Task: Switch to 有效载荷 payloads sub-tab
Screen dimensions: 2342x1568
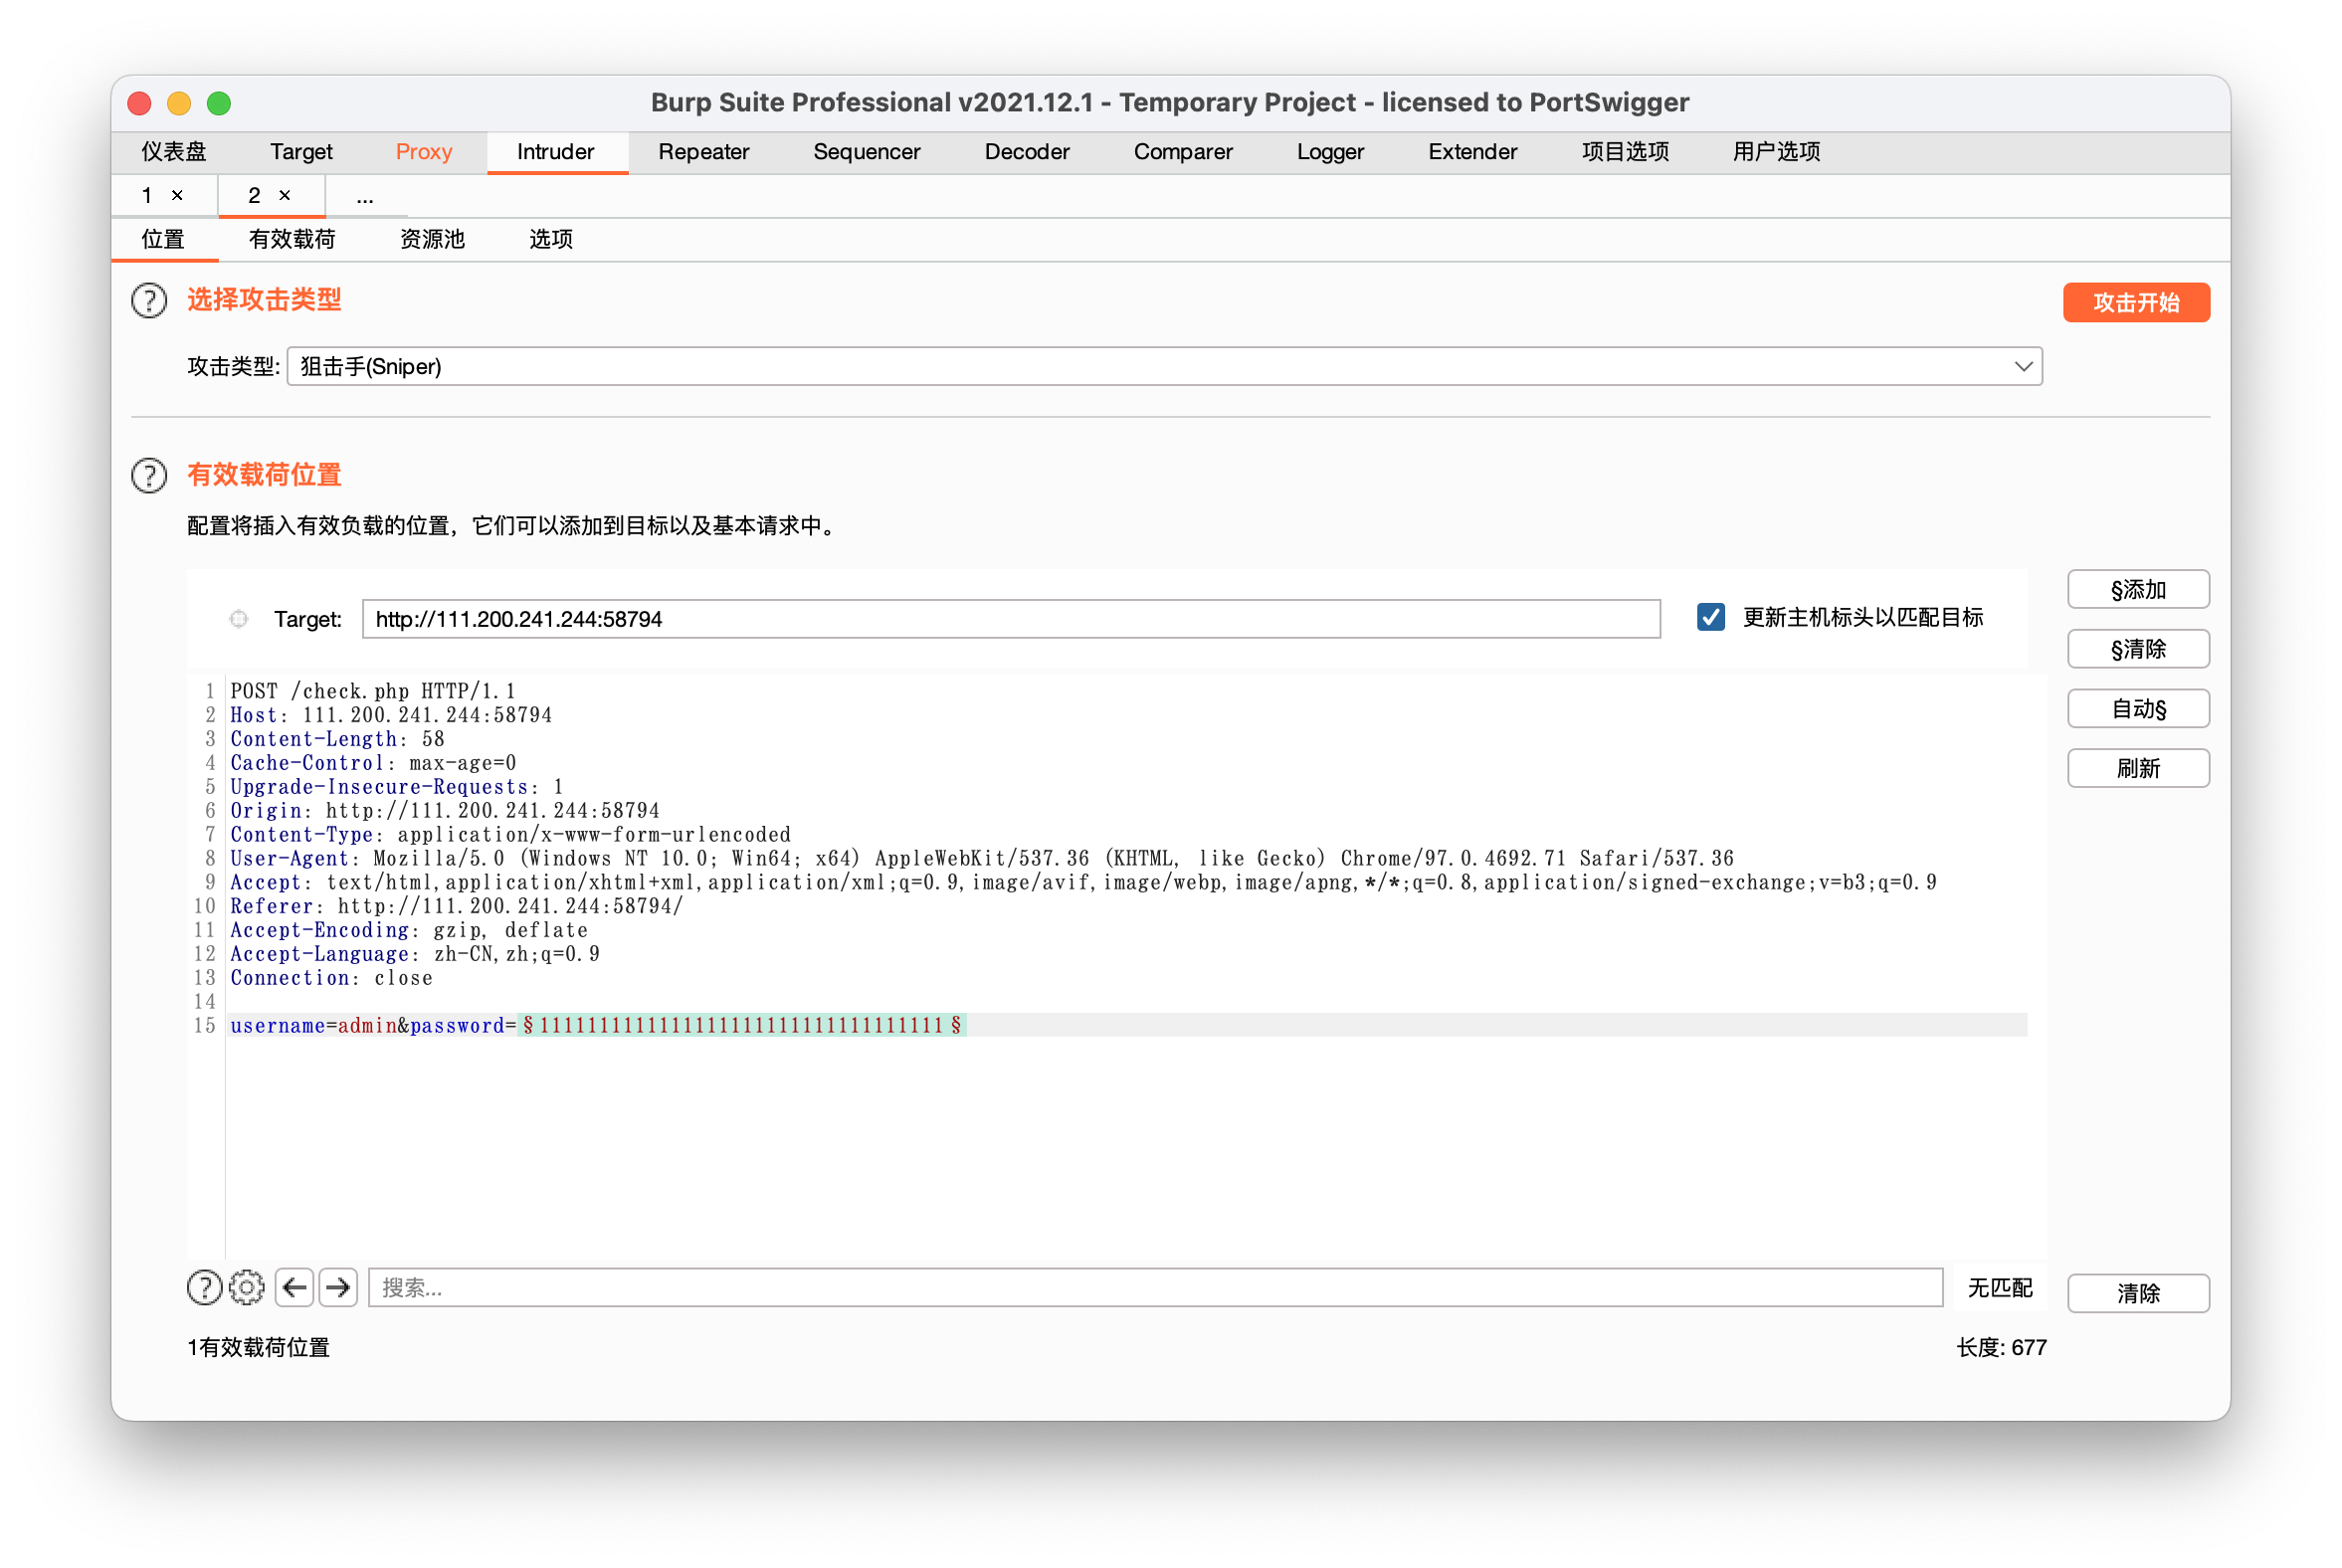Action: (292, 240)
